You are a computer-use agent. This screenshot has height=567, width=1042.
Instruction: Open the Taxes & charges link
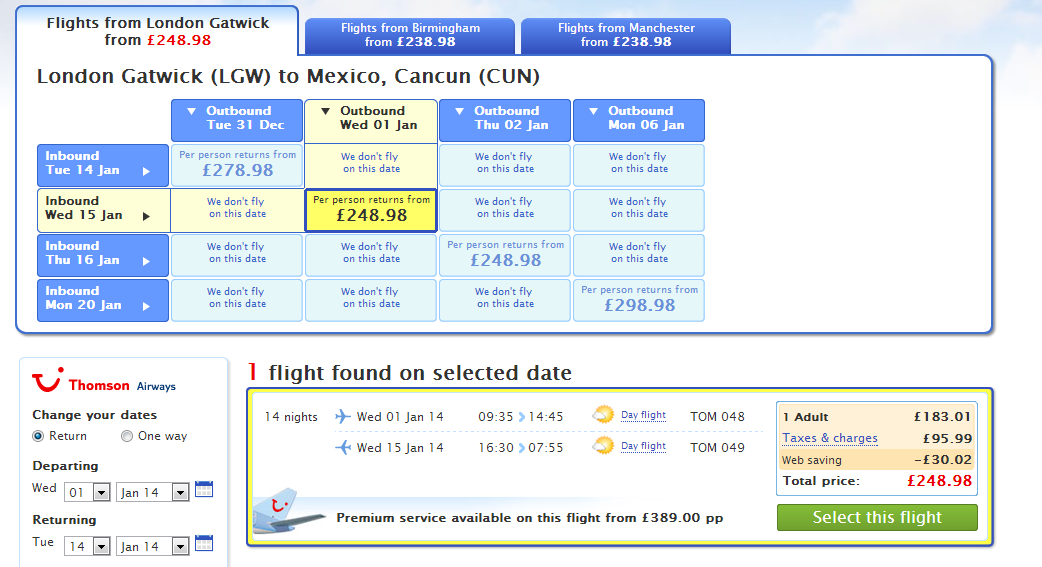click(830, 438)
